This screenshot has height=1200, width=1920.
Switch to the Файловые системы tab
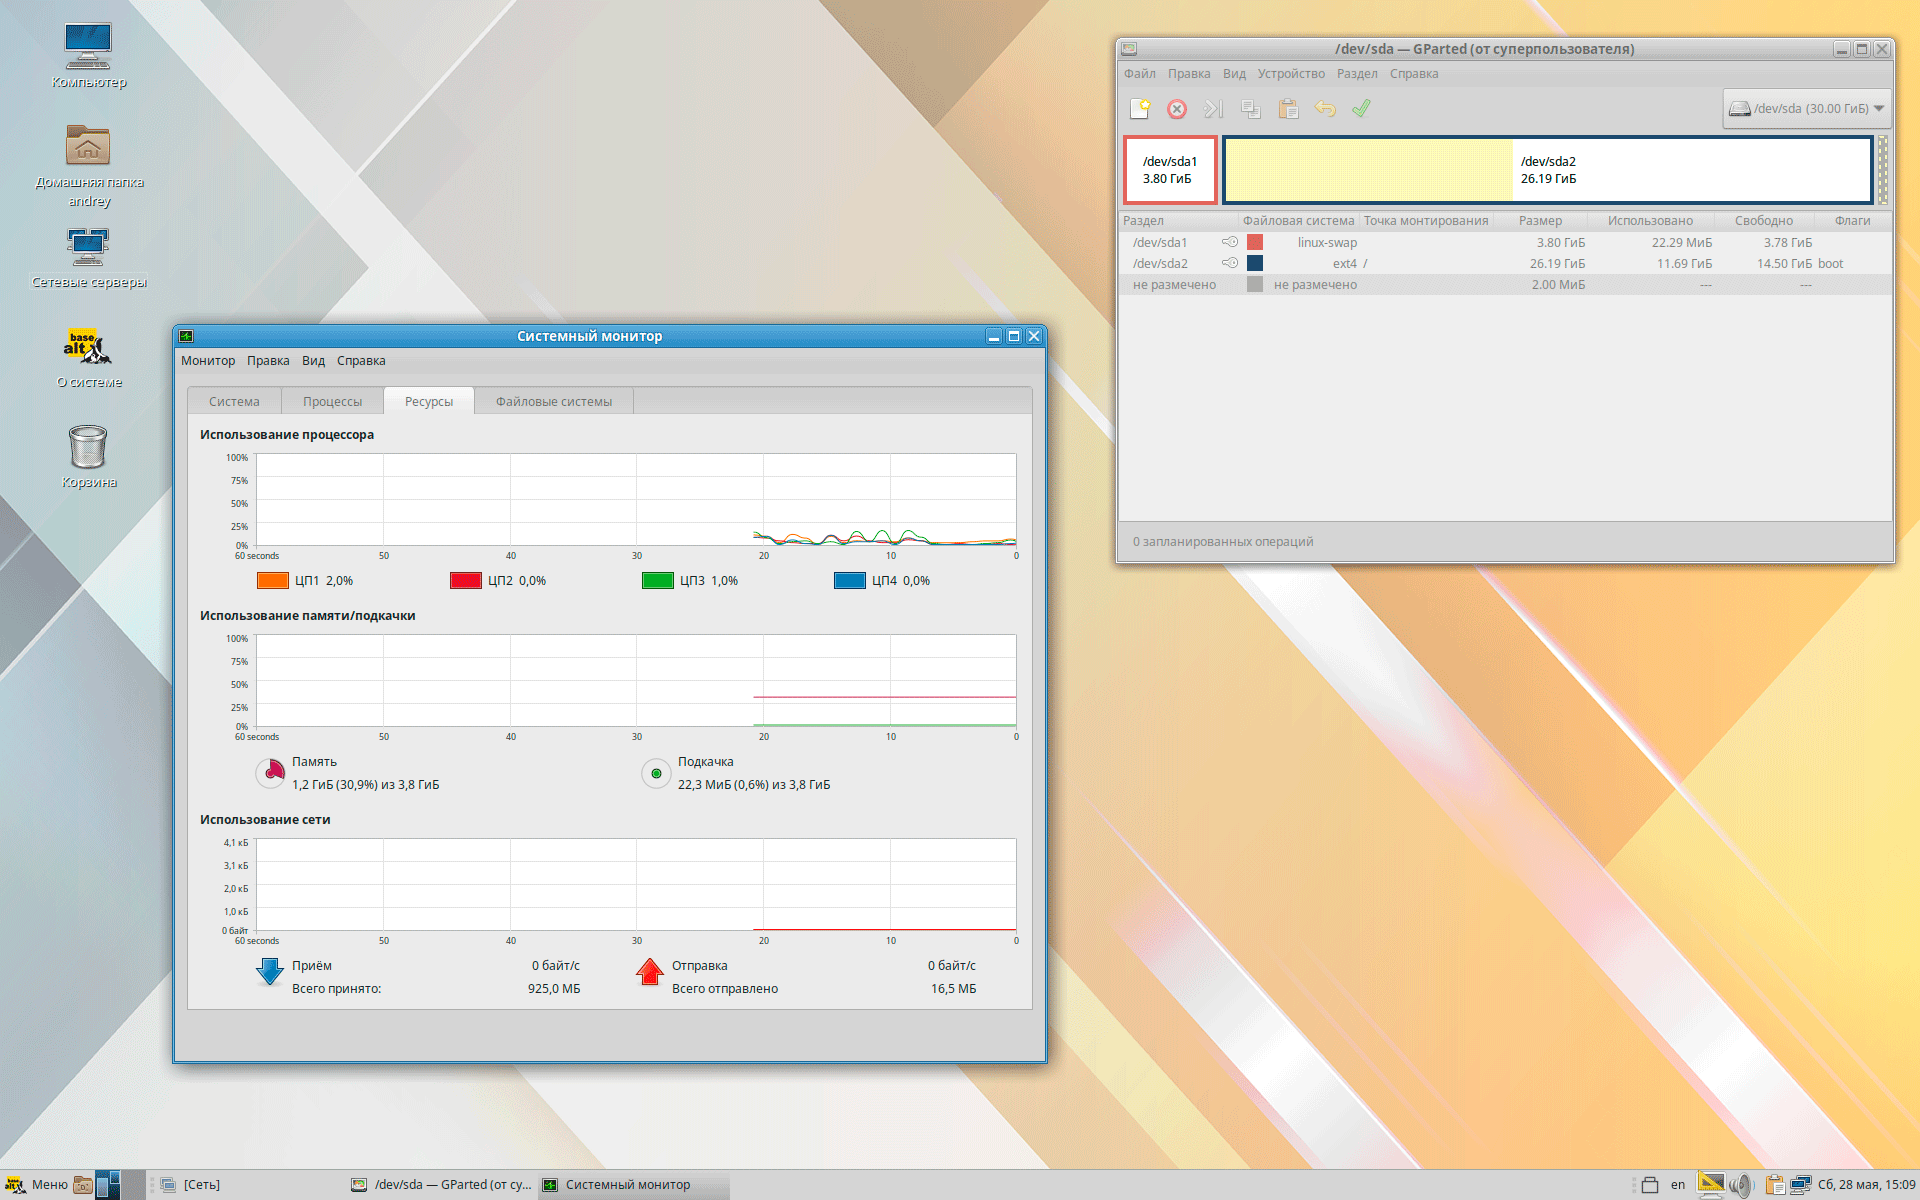click(553, 402)
